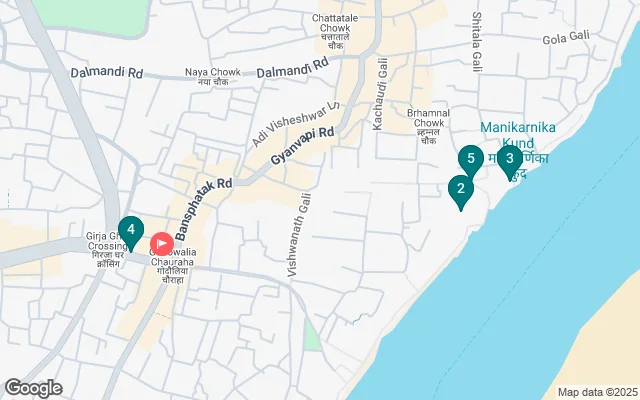Click the Bansphatak Rd street label
The height and width of the screenshot is (400, 640).
tap(203, 209)
